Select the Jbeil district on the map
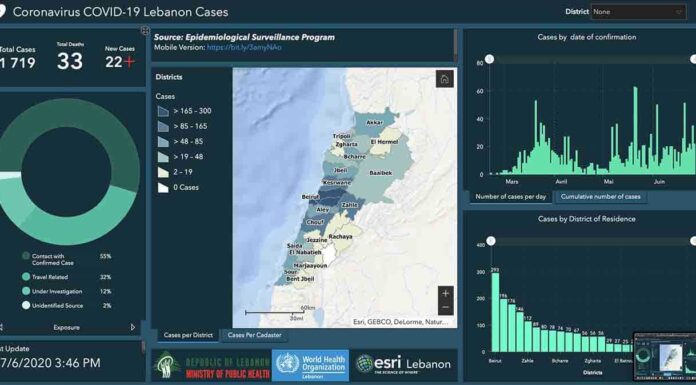 coord(340,170)
